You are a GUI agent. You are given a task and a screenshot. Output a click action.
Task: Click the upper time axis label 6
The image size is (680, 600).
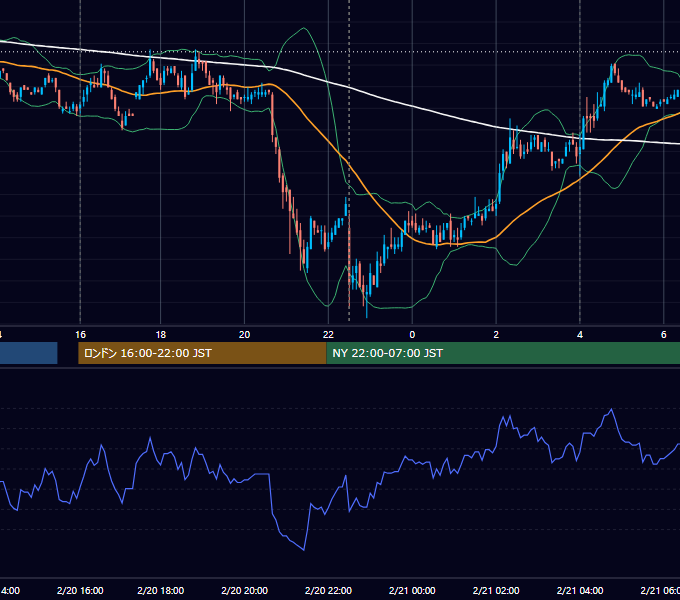point(664,335)
